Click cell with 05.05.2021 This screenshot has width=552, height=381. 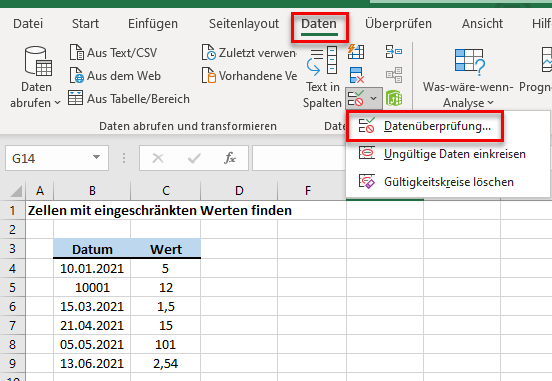[92, 345]
